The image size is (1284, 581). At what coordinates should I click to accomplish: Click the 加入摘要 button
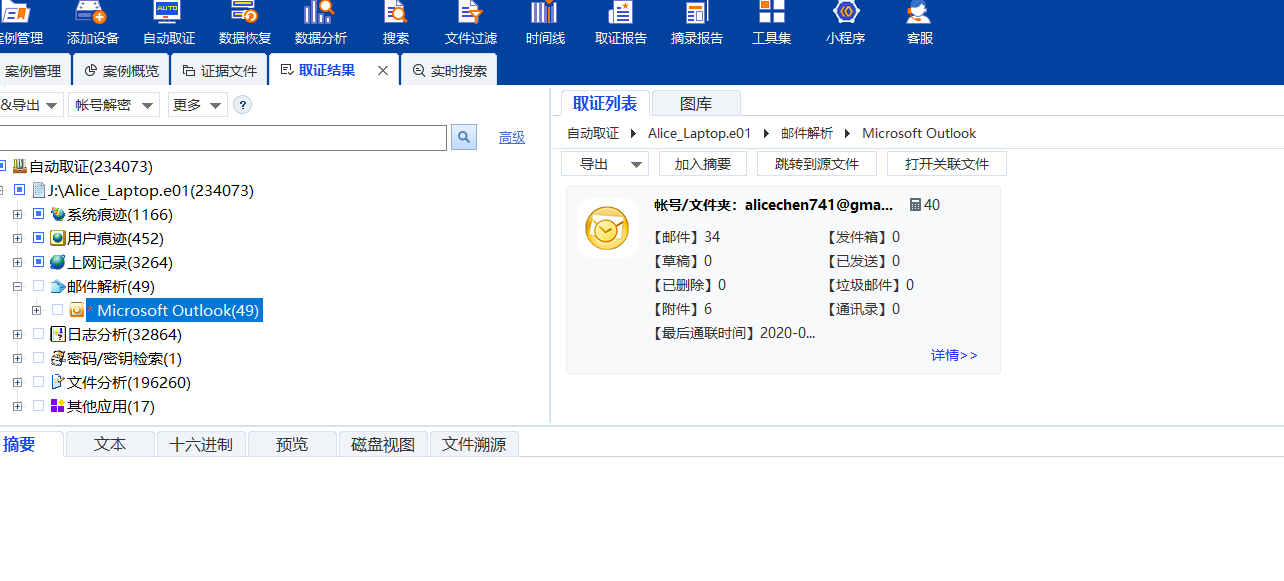[703, 163]
